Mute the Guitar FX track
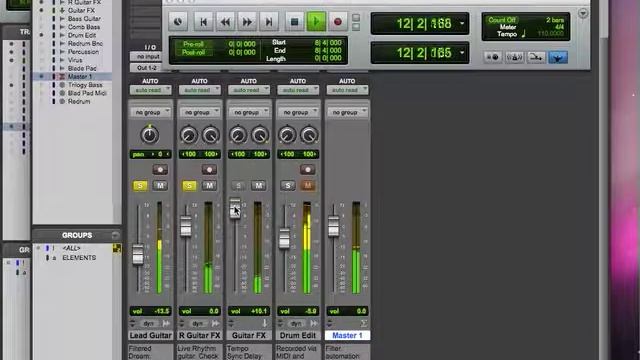 pos(258,186)
